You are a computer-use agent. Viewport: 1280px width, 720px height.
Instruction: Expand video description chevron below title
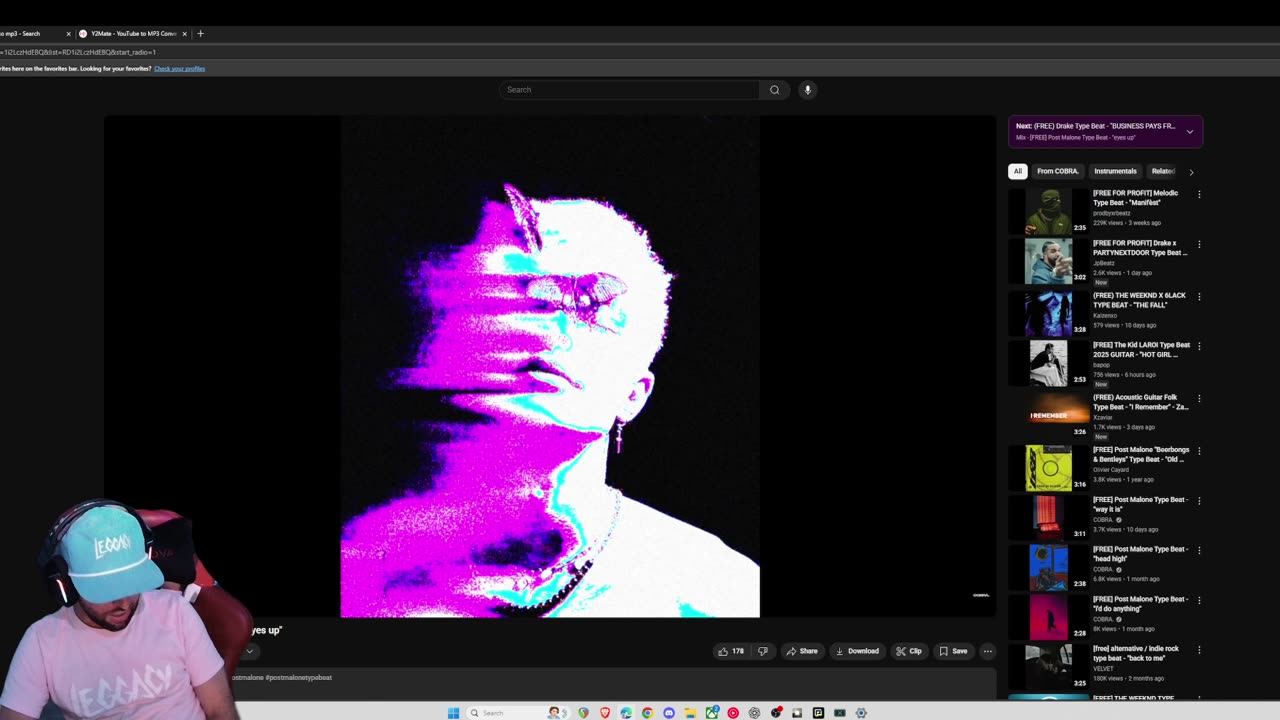[x=249, y=651]
